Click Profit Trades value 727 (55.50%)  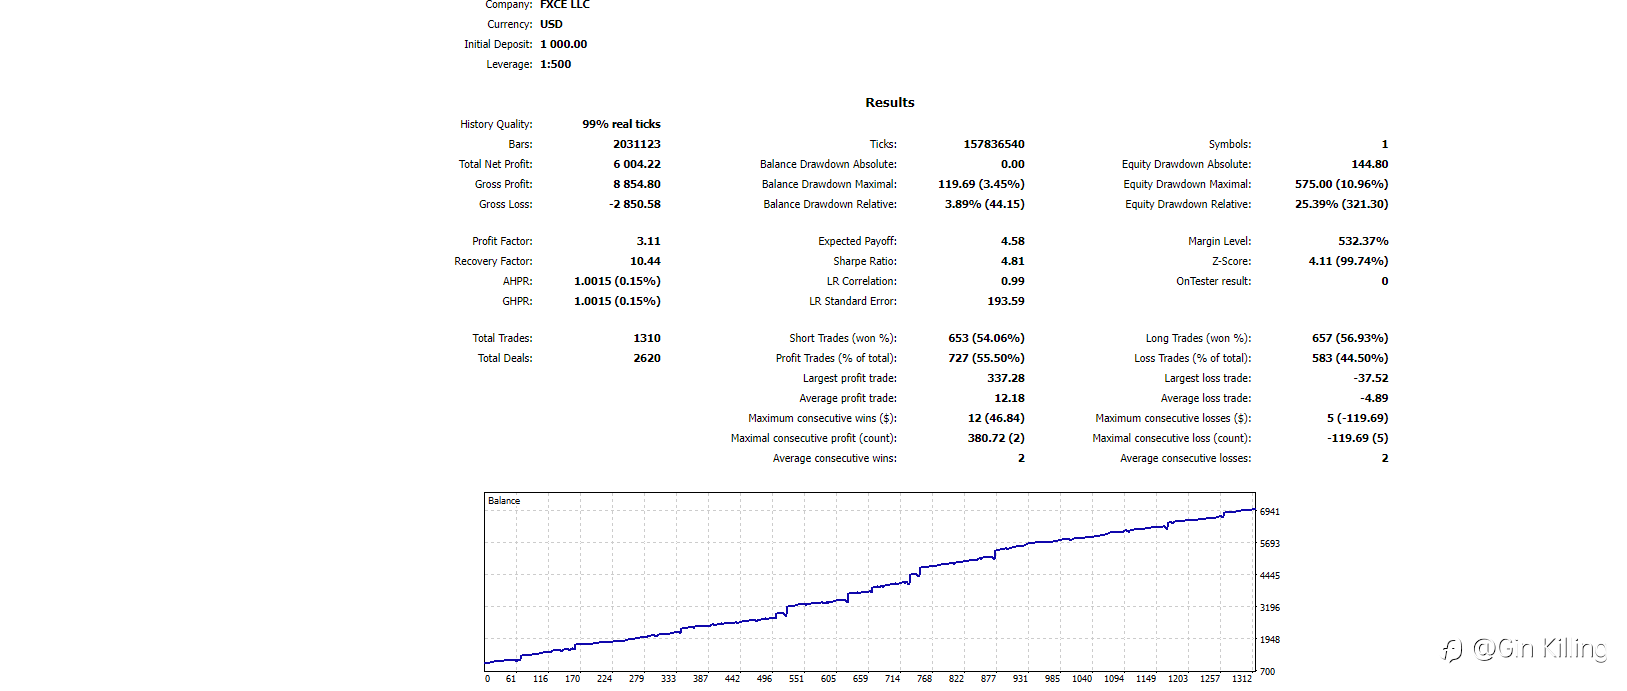tap(986, 358)
